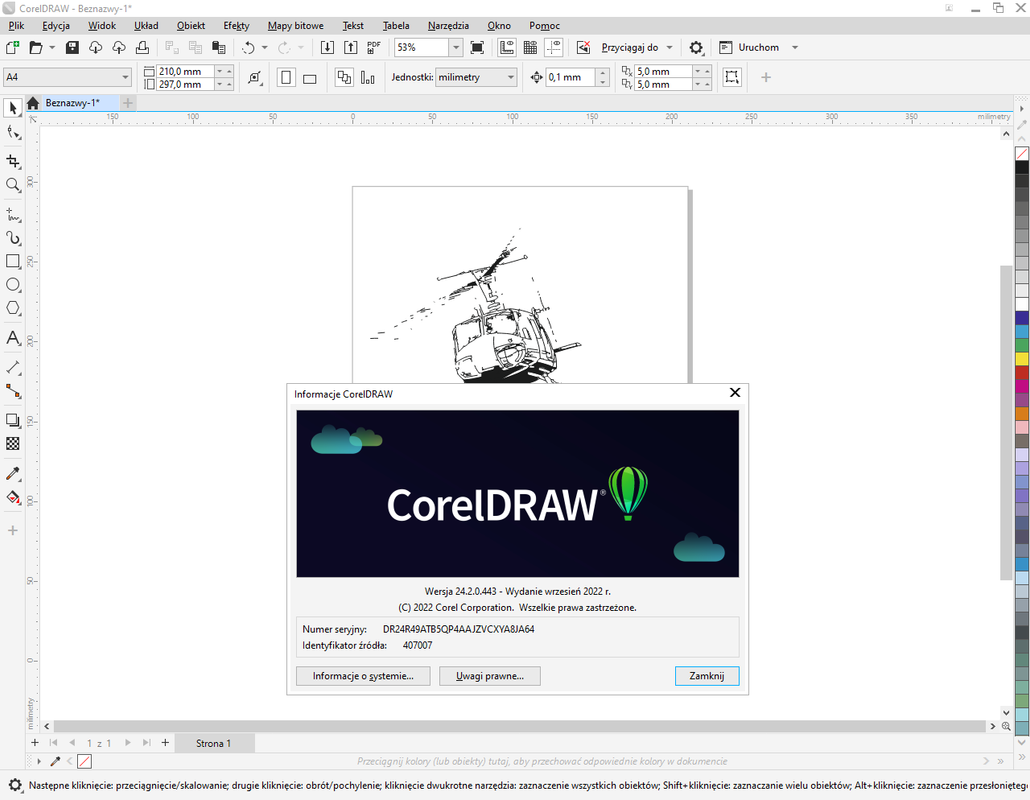Select the Polygon tool
Viewport: 1030px width, 800px height.
[x=12, y=308]
